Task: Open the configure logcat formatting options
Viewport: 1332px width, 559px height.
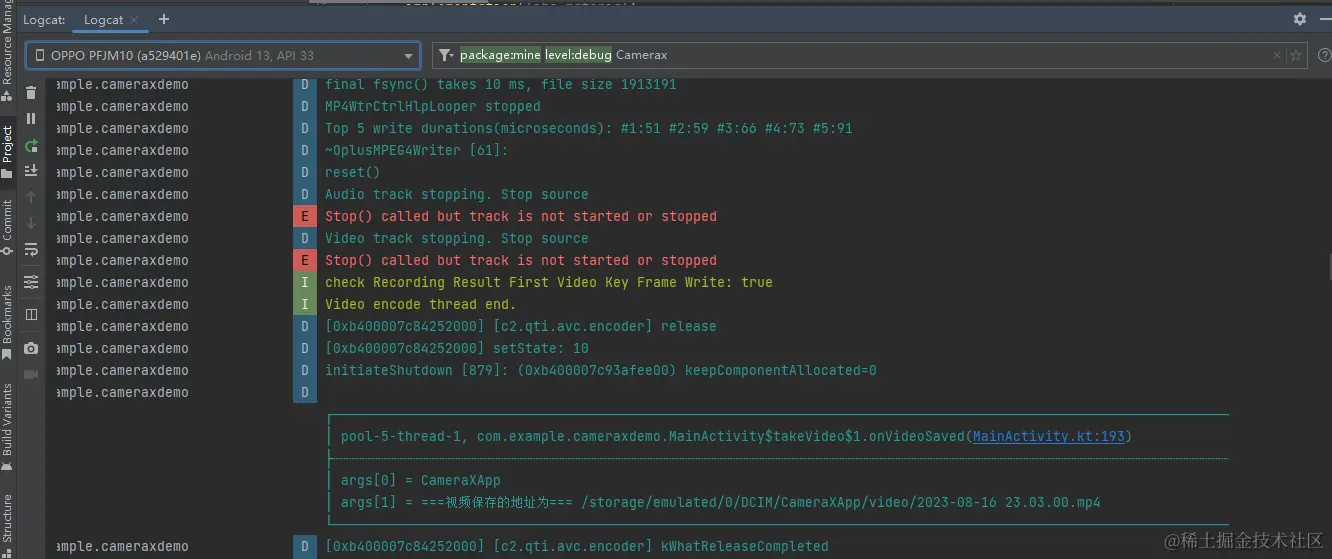Action: click(31, 282)
